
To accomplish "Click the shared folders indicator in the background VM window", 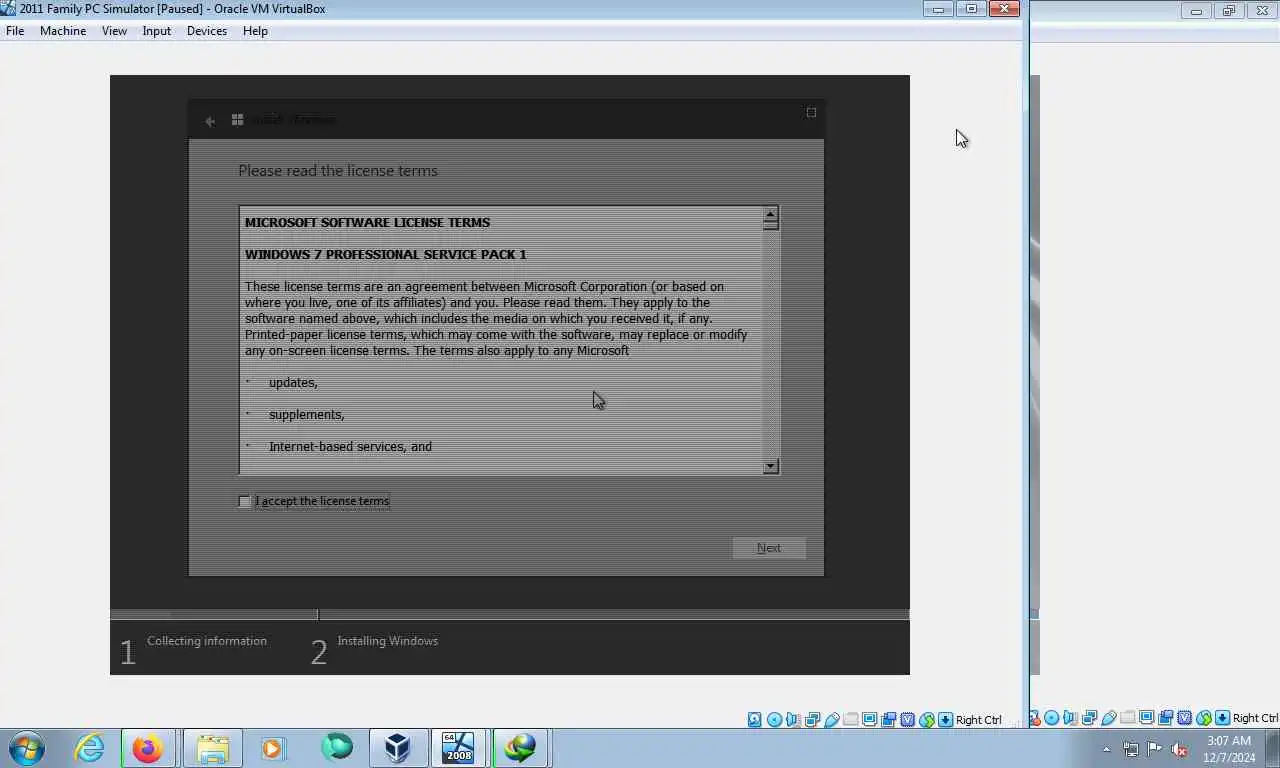I will click(1127, 718).
